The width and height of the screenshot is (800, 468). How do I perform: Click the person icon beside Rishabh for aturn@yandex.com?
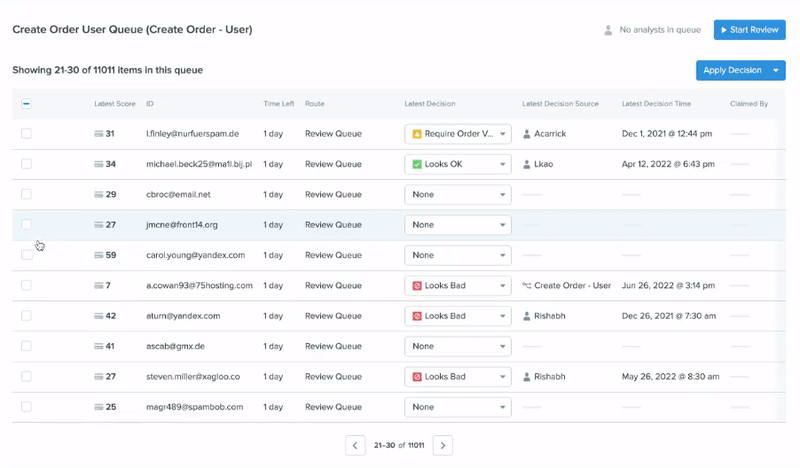(x=527, y=316)
